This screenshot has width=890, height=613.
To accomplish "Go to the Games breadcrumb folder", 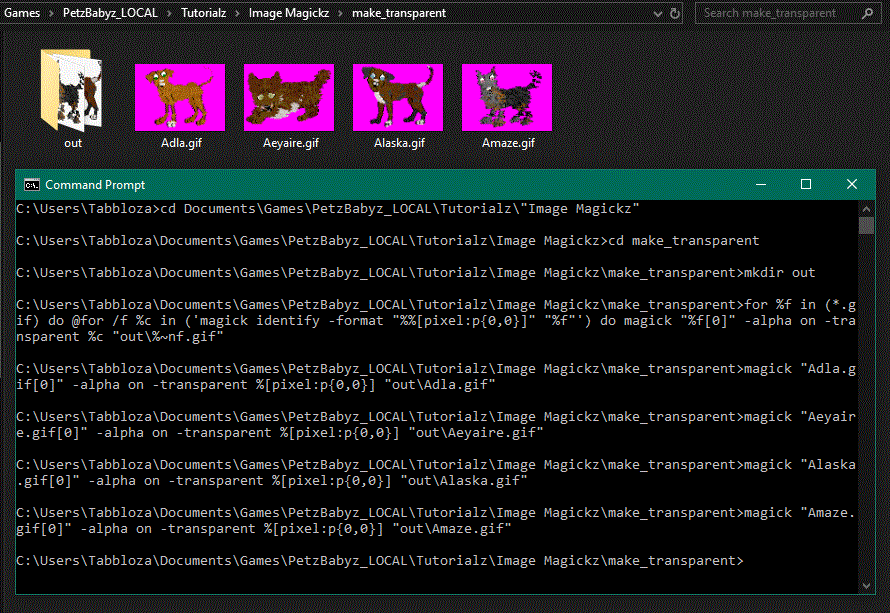I will 22,14.
